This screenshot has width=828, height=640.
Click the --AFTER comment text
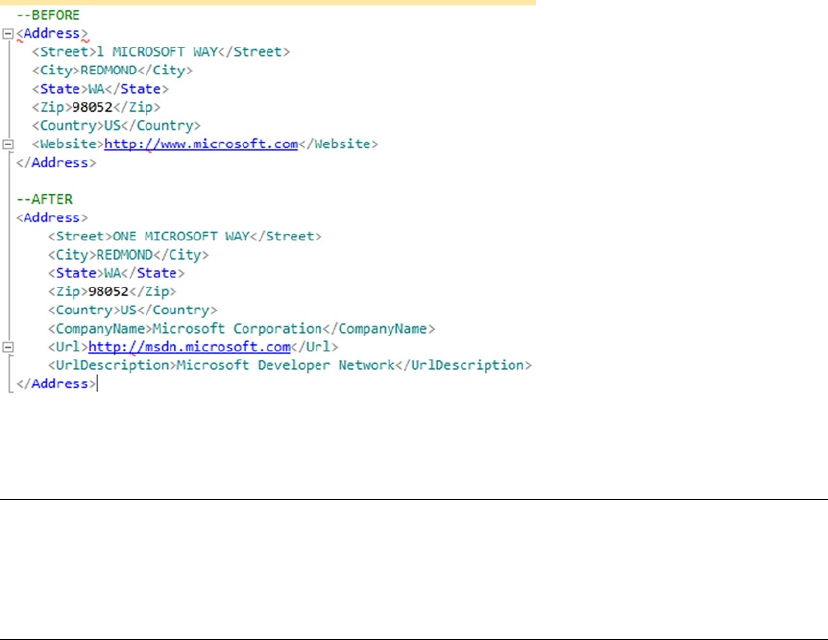pyautogui.click(x=45, y=199)
